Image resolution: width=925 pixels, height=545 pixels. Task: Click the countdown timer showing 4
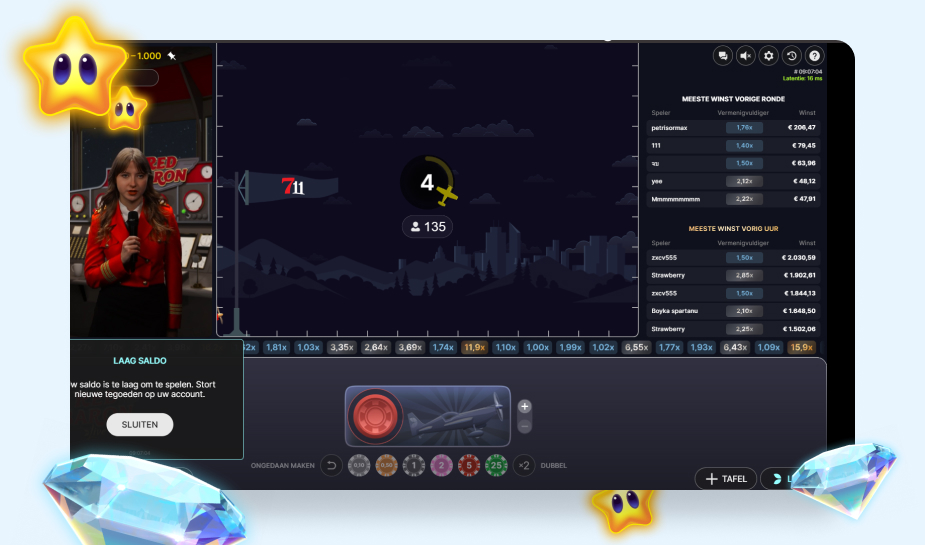tap(428, 182)
